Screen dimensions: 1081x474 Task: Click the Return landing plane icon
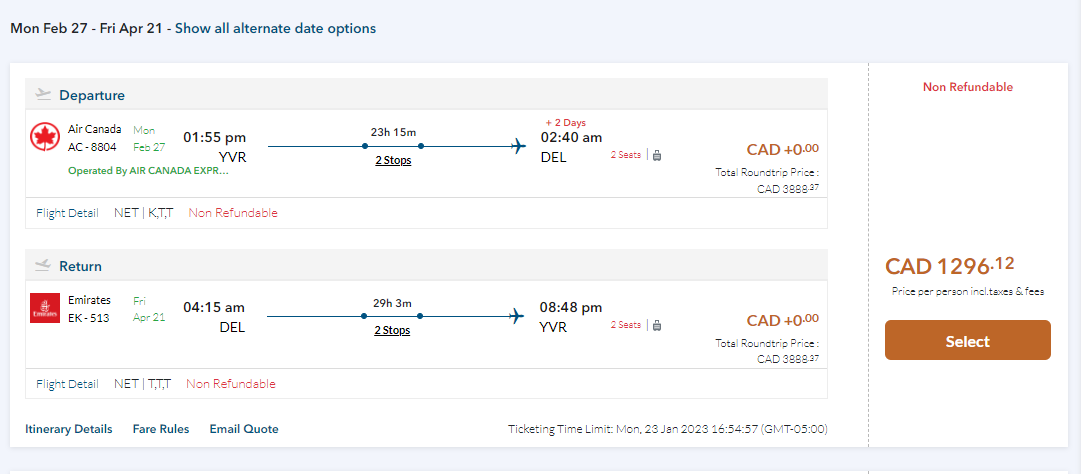43,266
